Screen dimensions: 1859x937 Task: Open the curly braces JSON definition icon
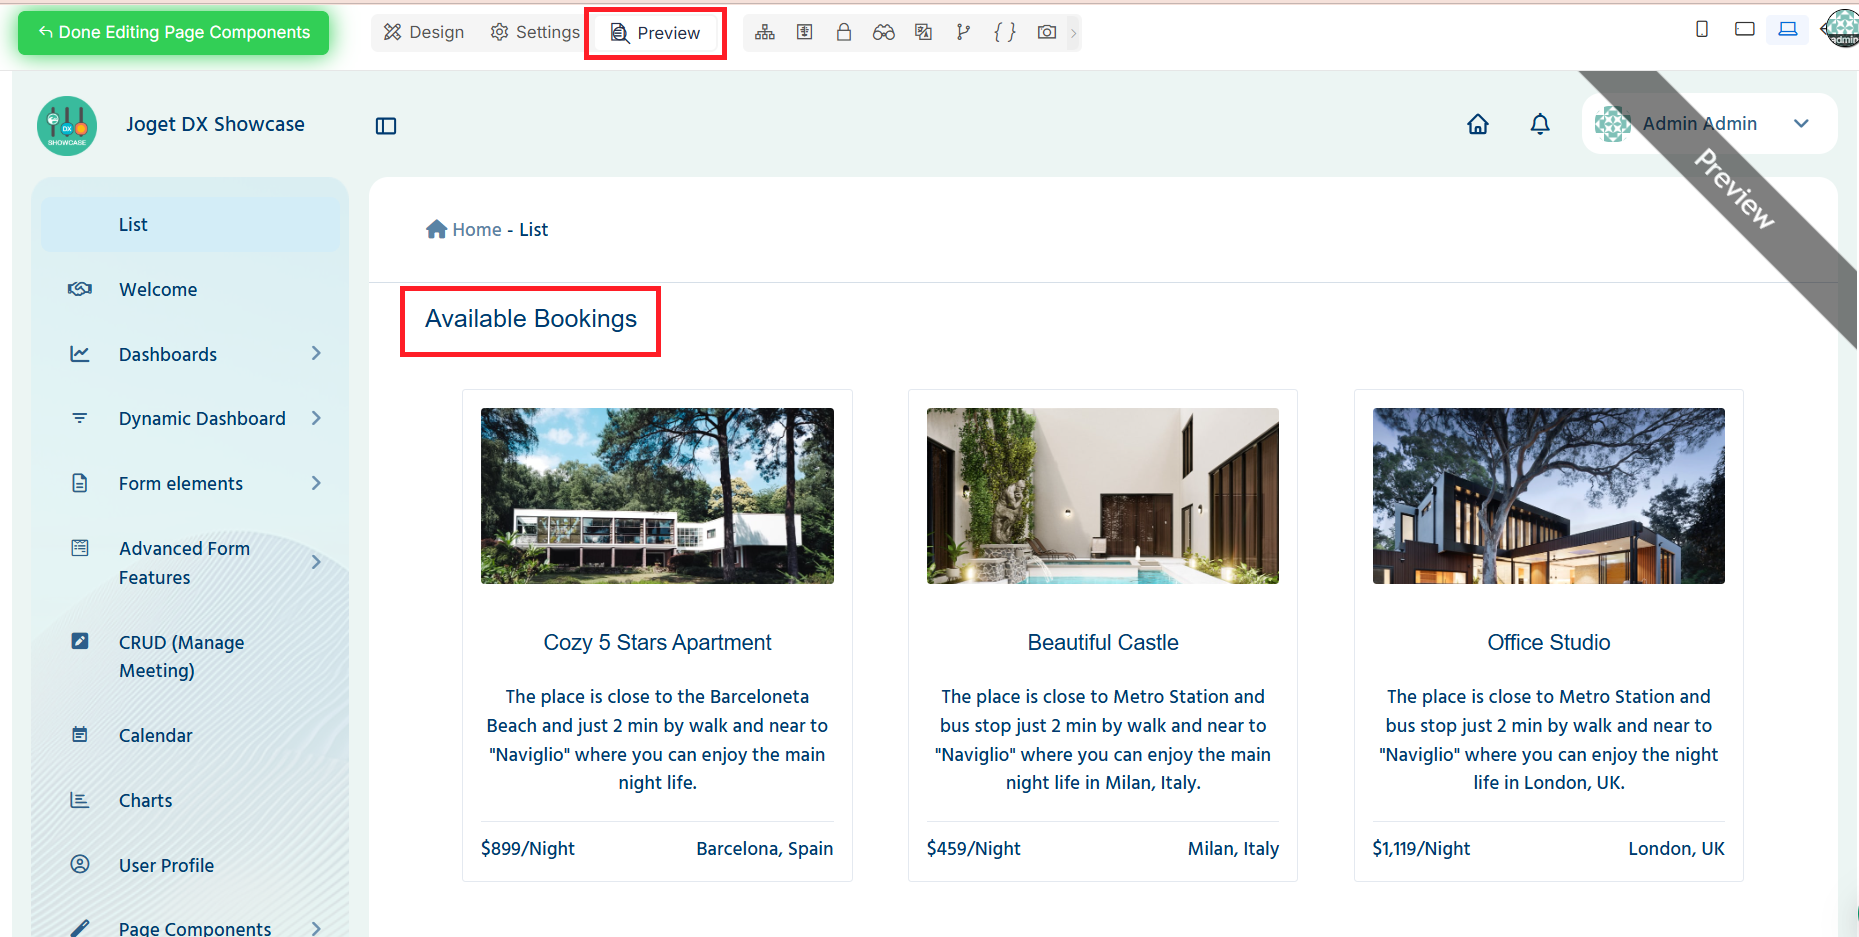[1005, 32]
